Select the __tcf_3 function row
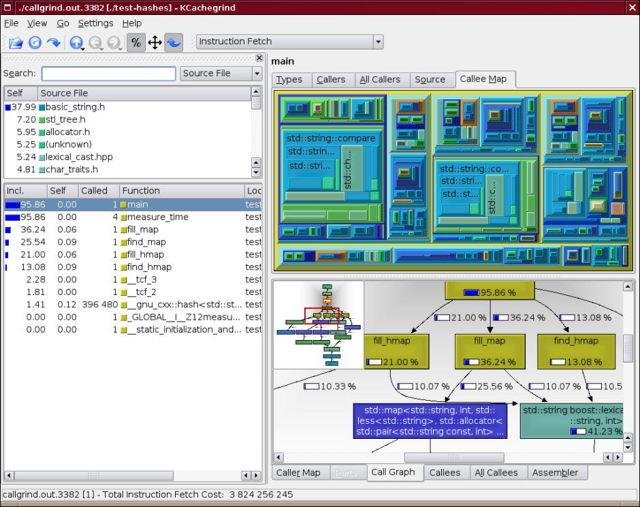Image resolution: width=640 pixels, height=507 pixels. pyautogui.click(x=133, y=280)
